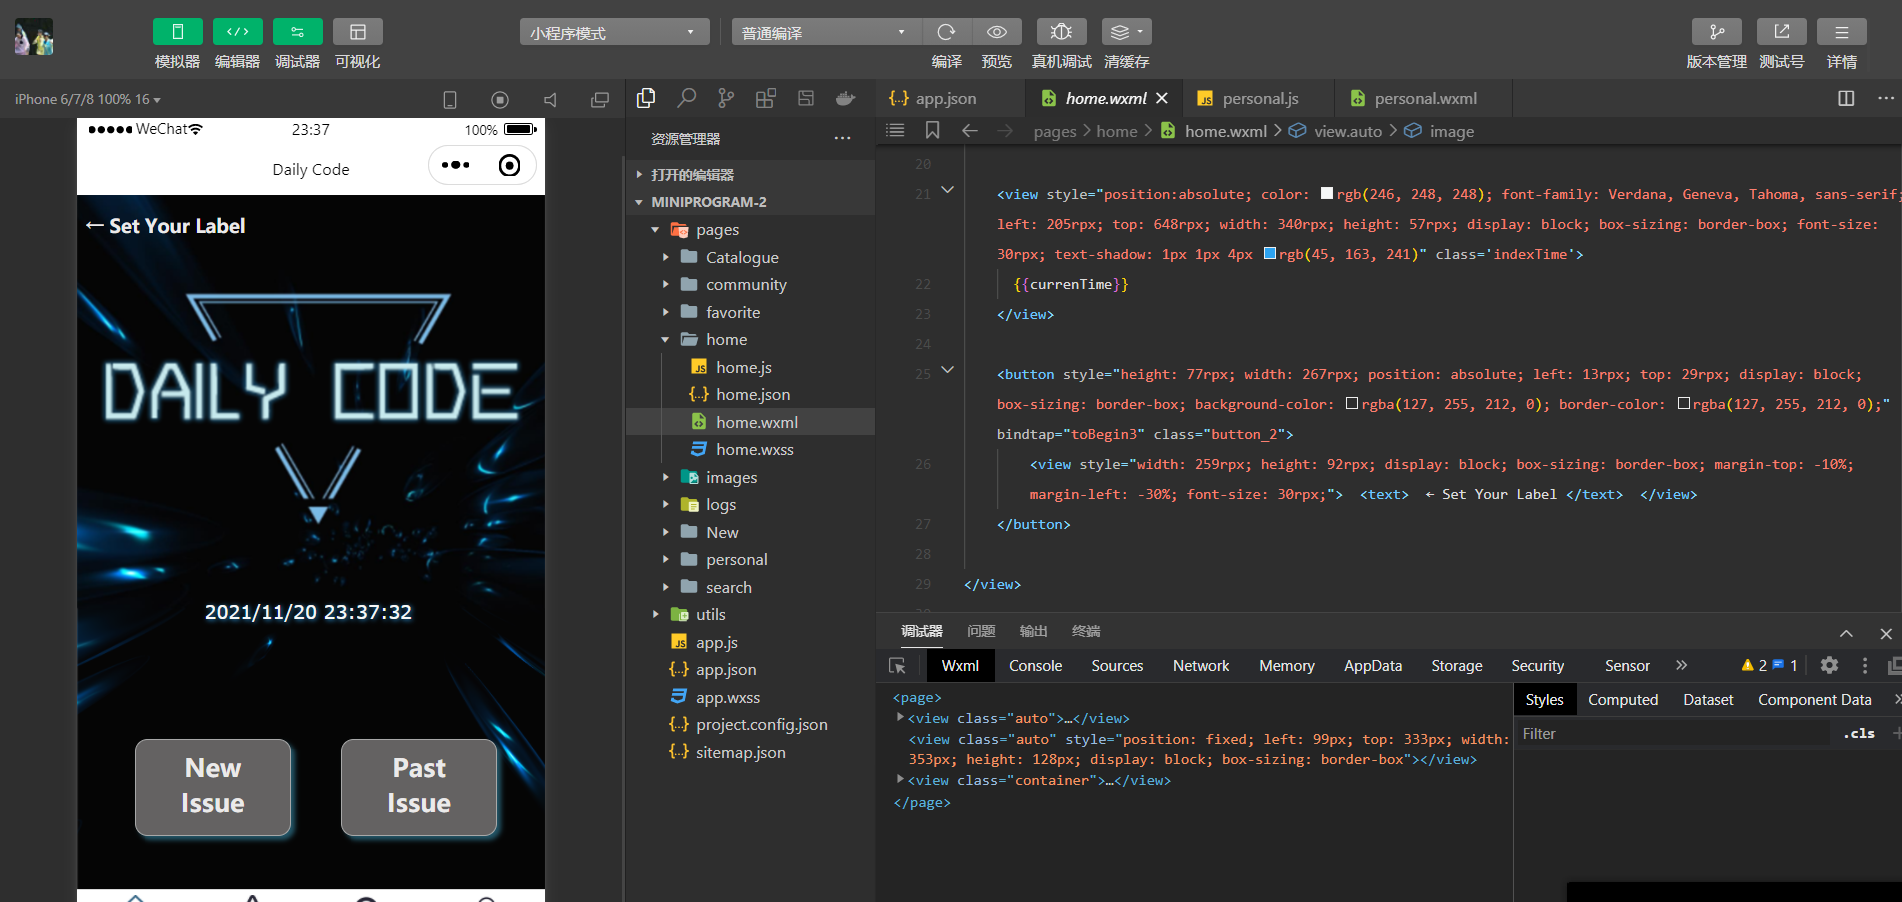Click the preview (预览) eye icon
1902x902 pixels.
click(997, 32)
